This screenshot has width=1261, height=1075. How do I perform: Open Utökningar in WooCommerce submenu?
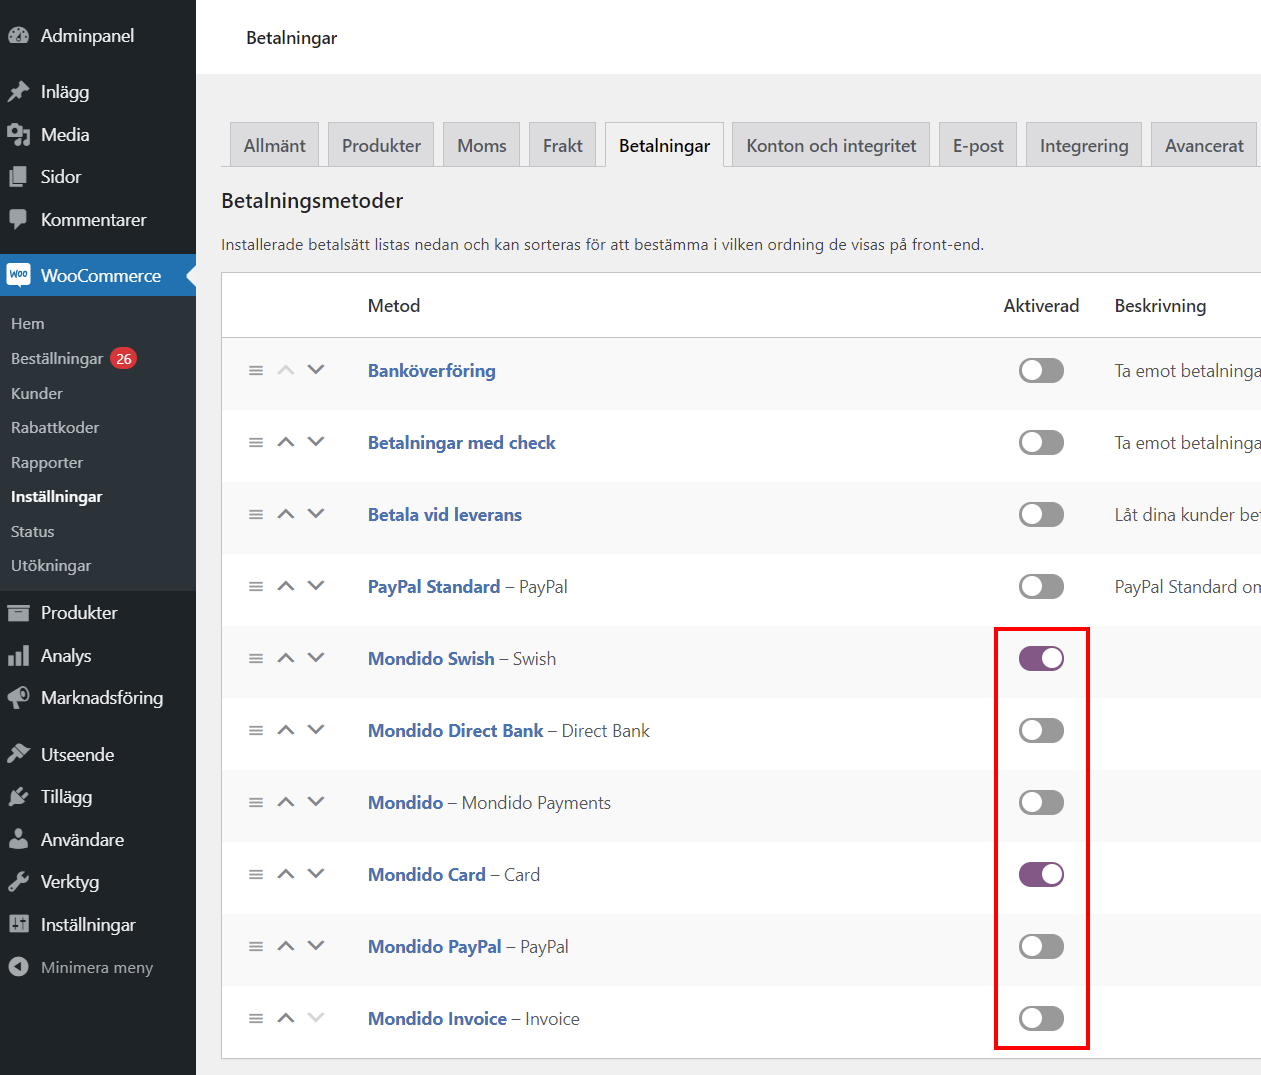tap(51, 566)
